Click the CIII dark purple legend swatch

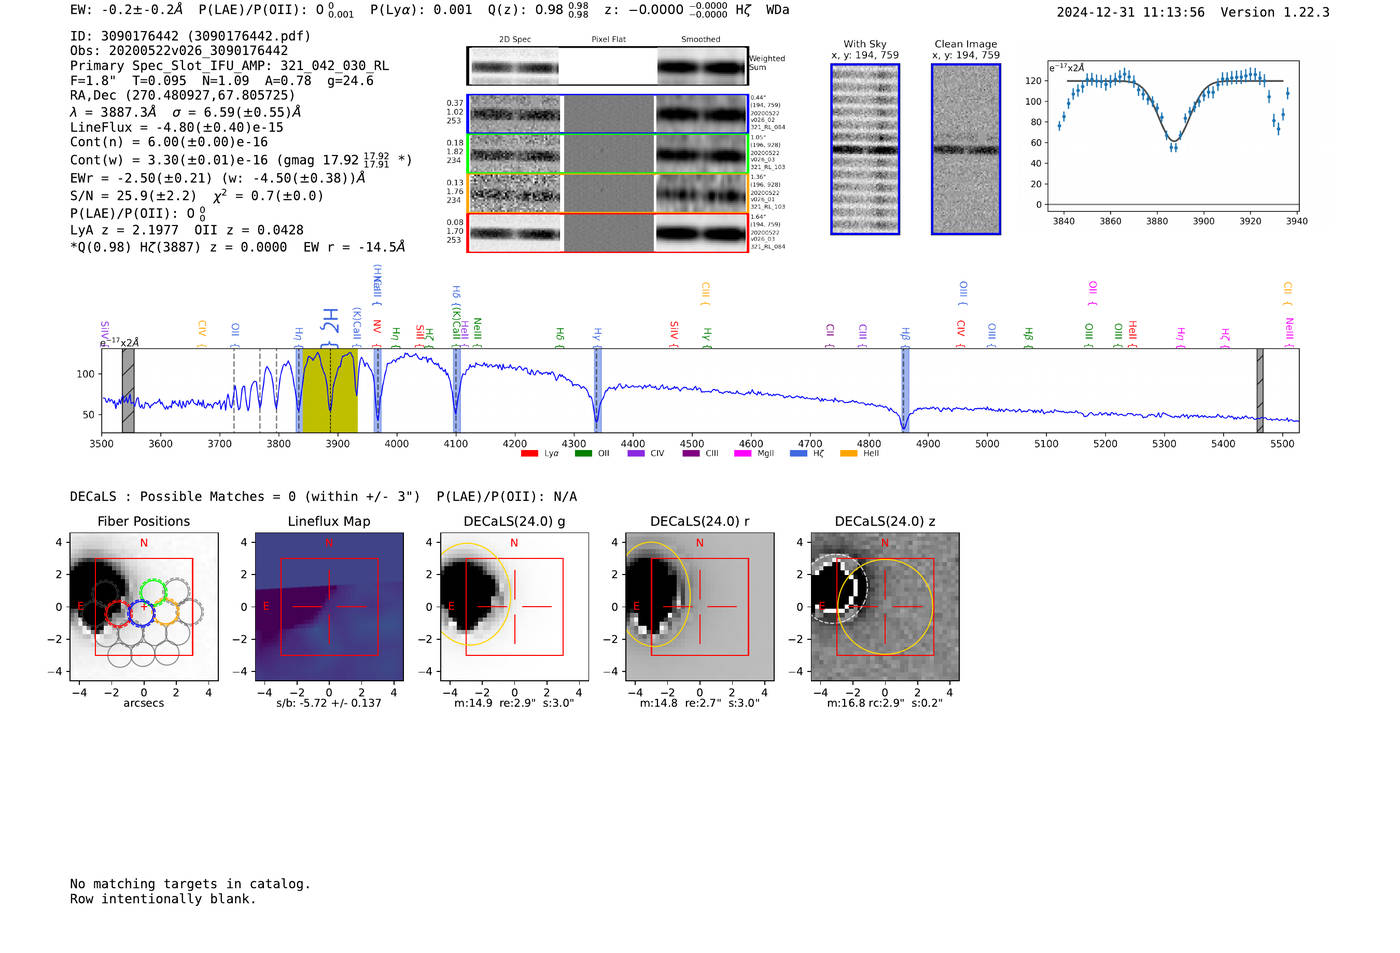coord(691,453)
